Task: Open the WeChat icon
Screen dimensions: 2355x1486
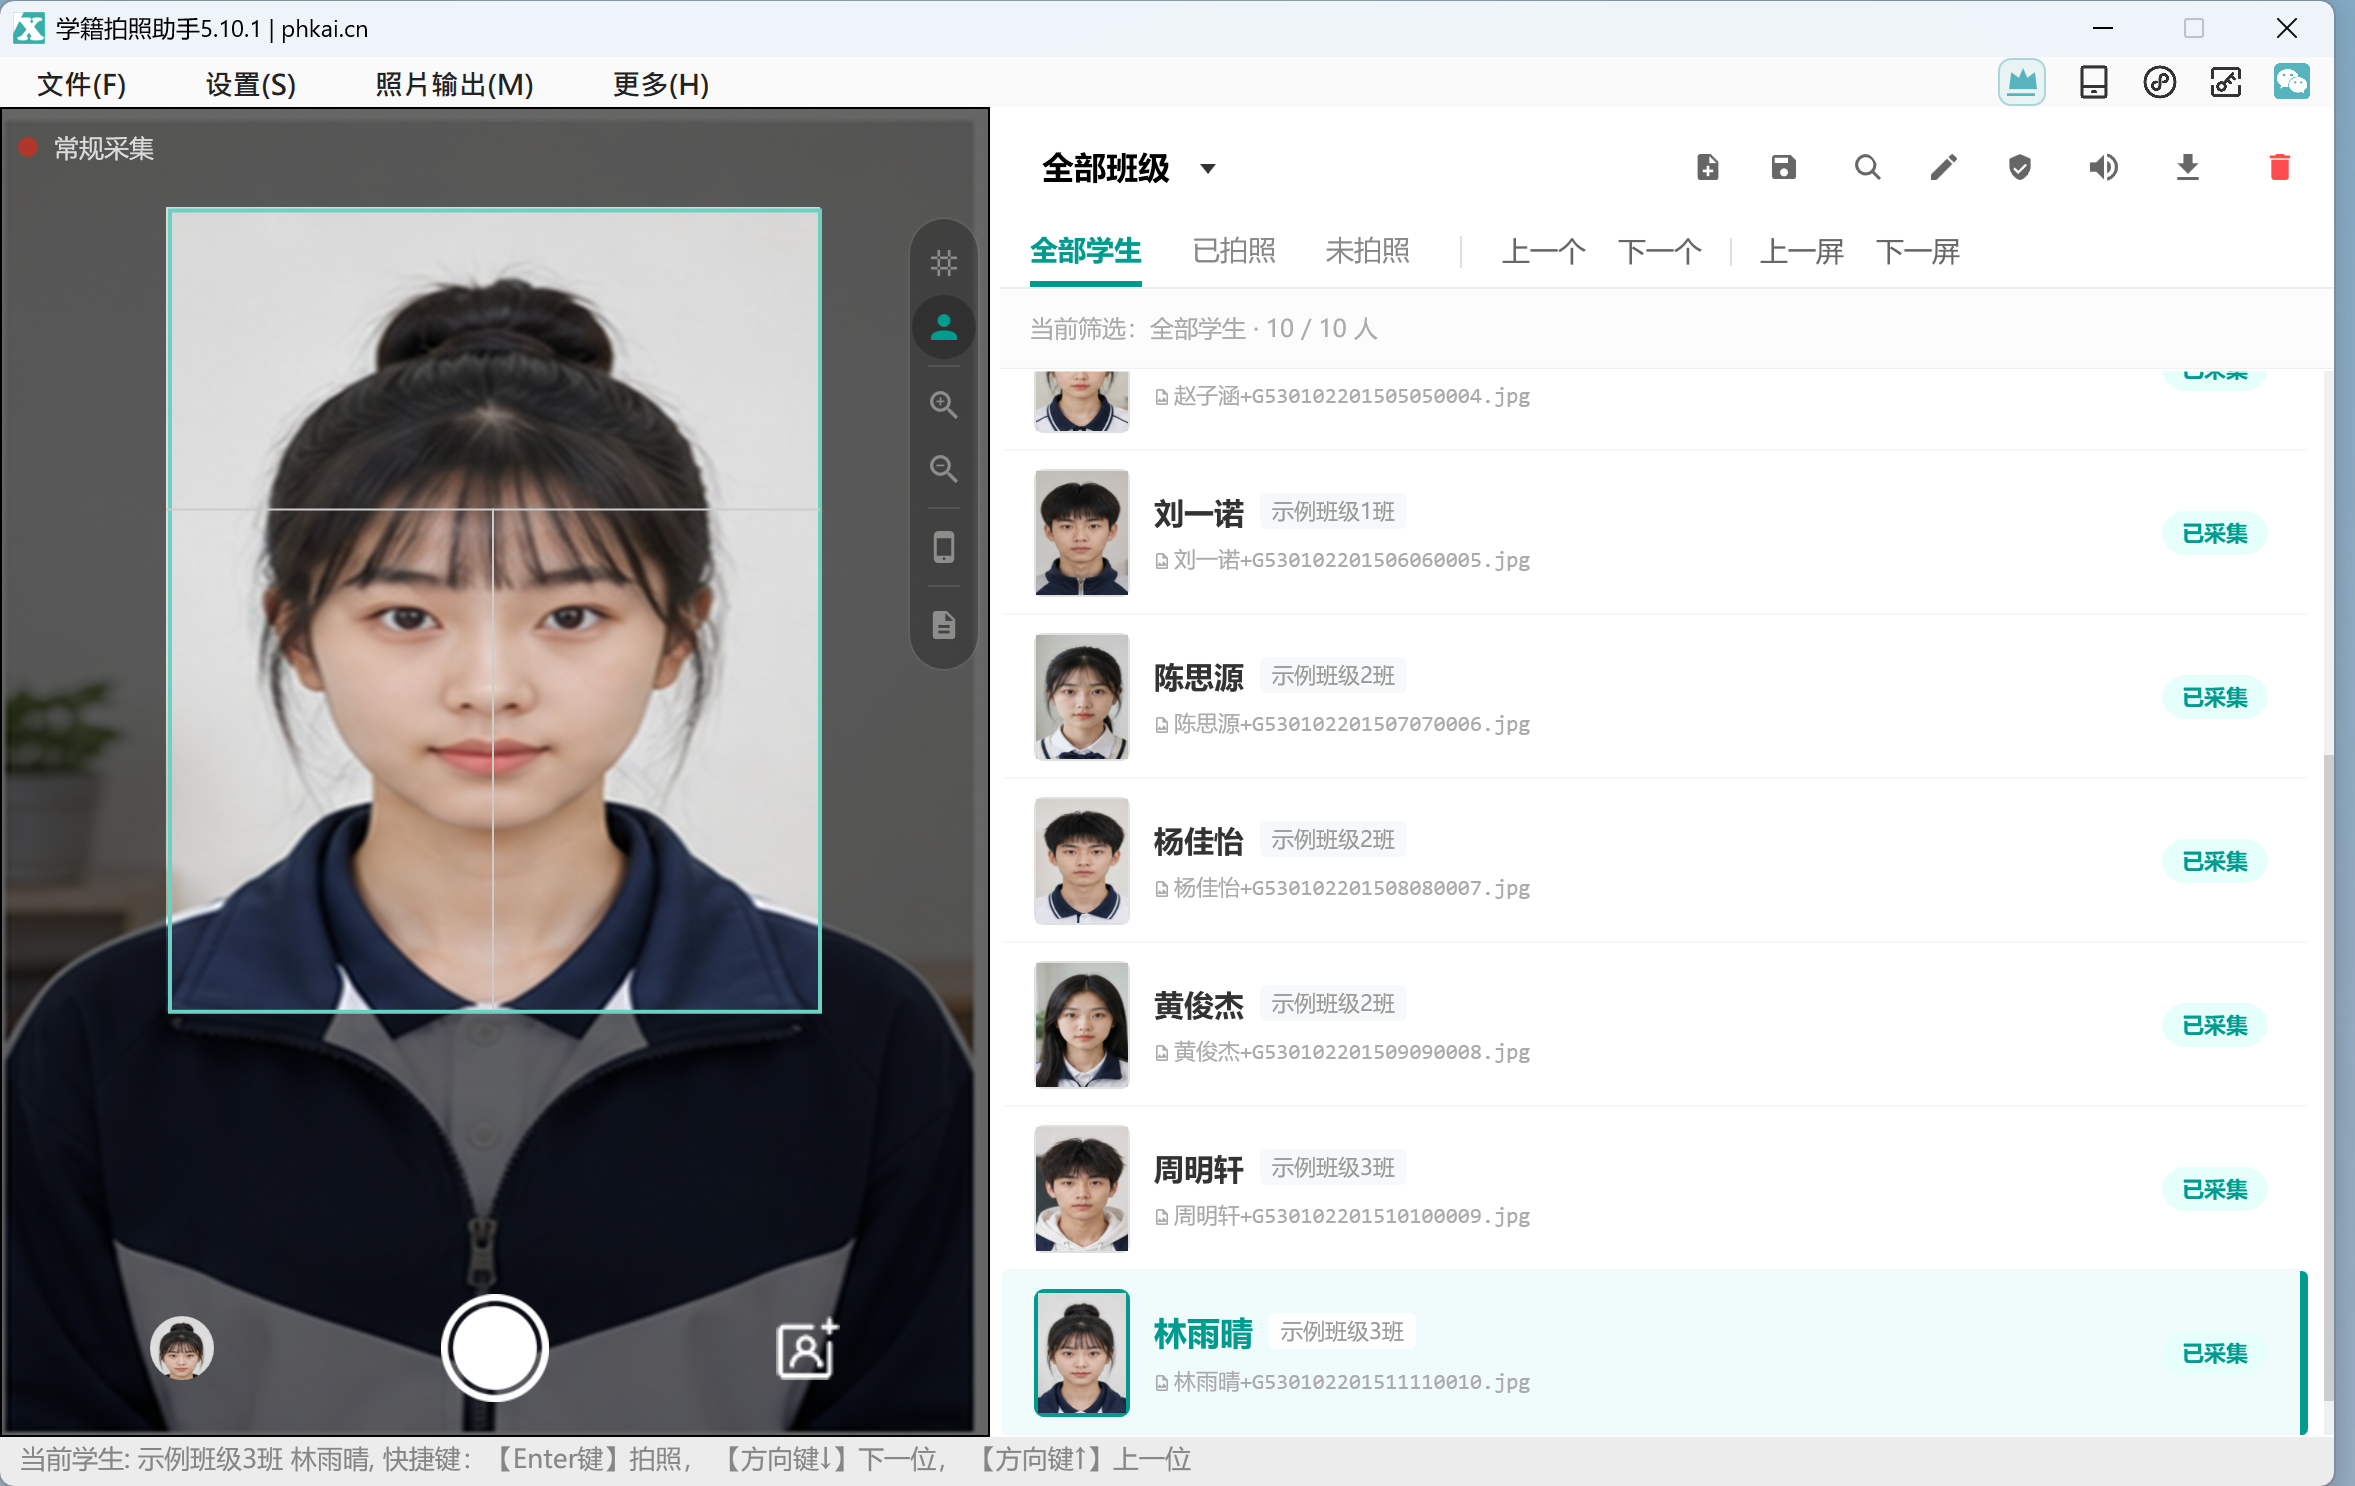Action: point(2291,82)
